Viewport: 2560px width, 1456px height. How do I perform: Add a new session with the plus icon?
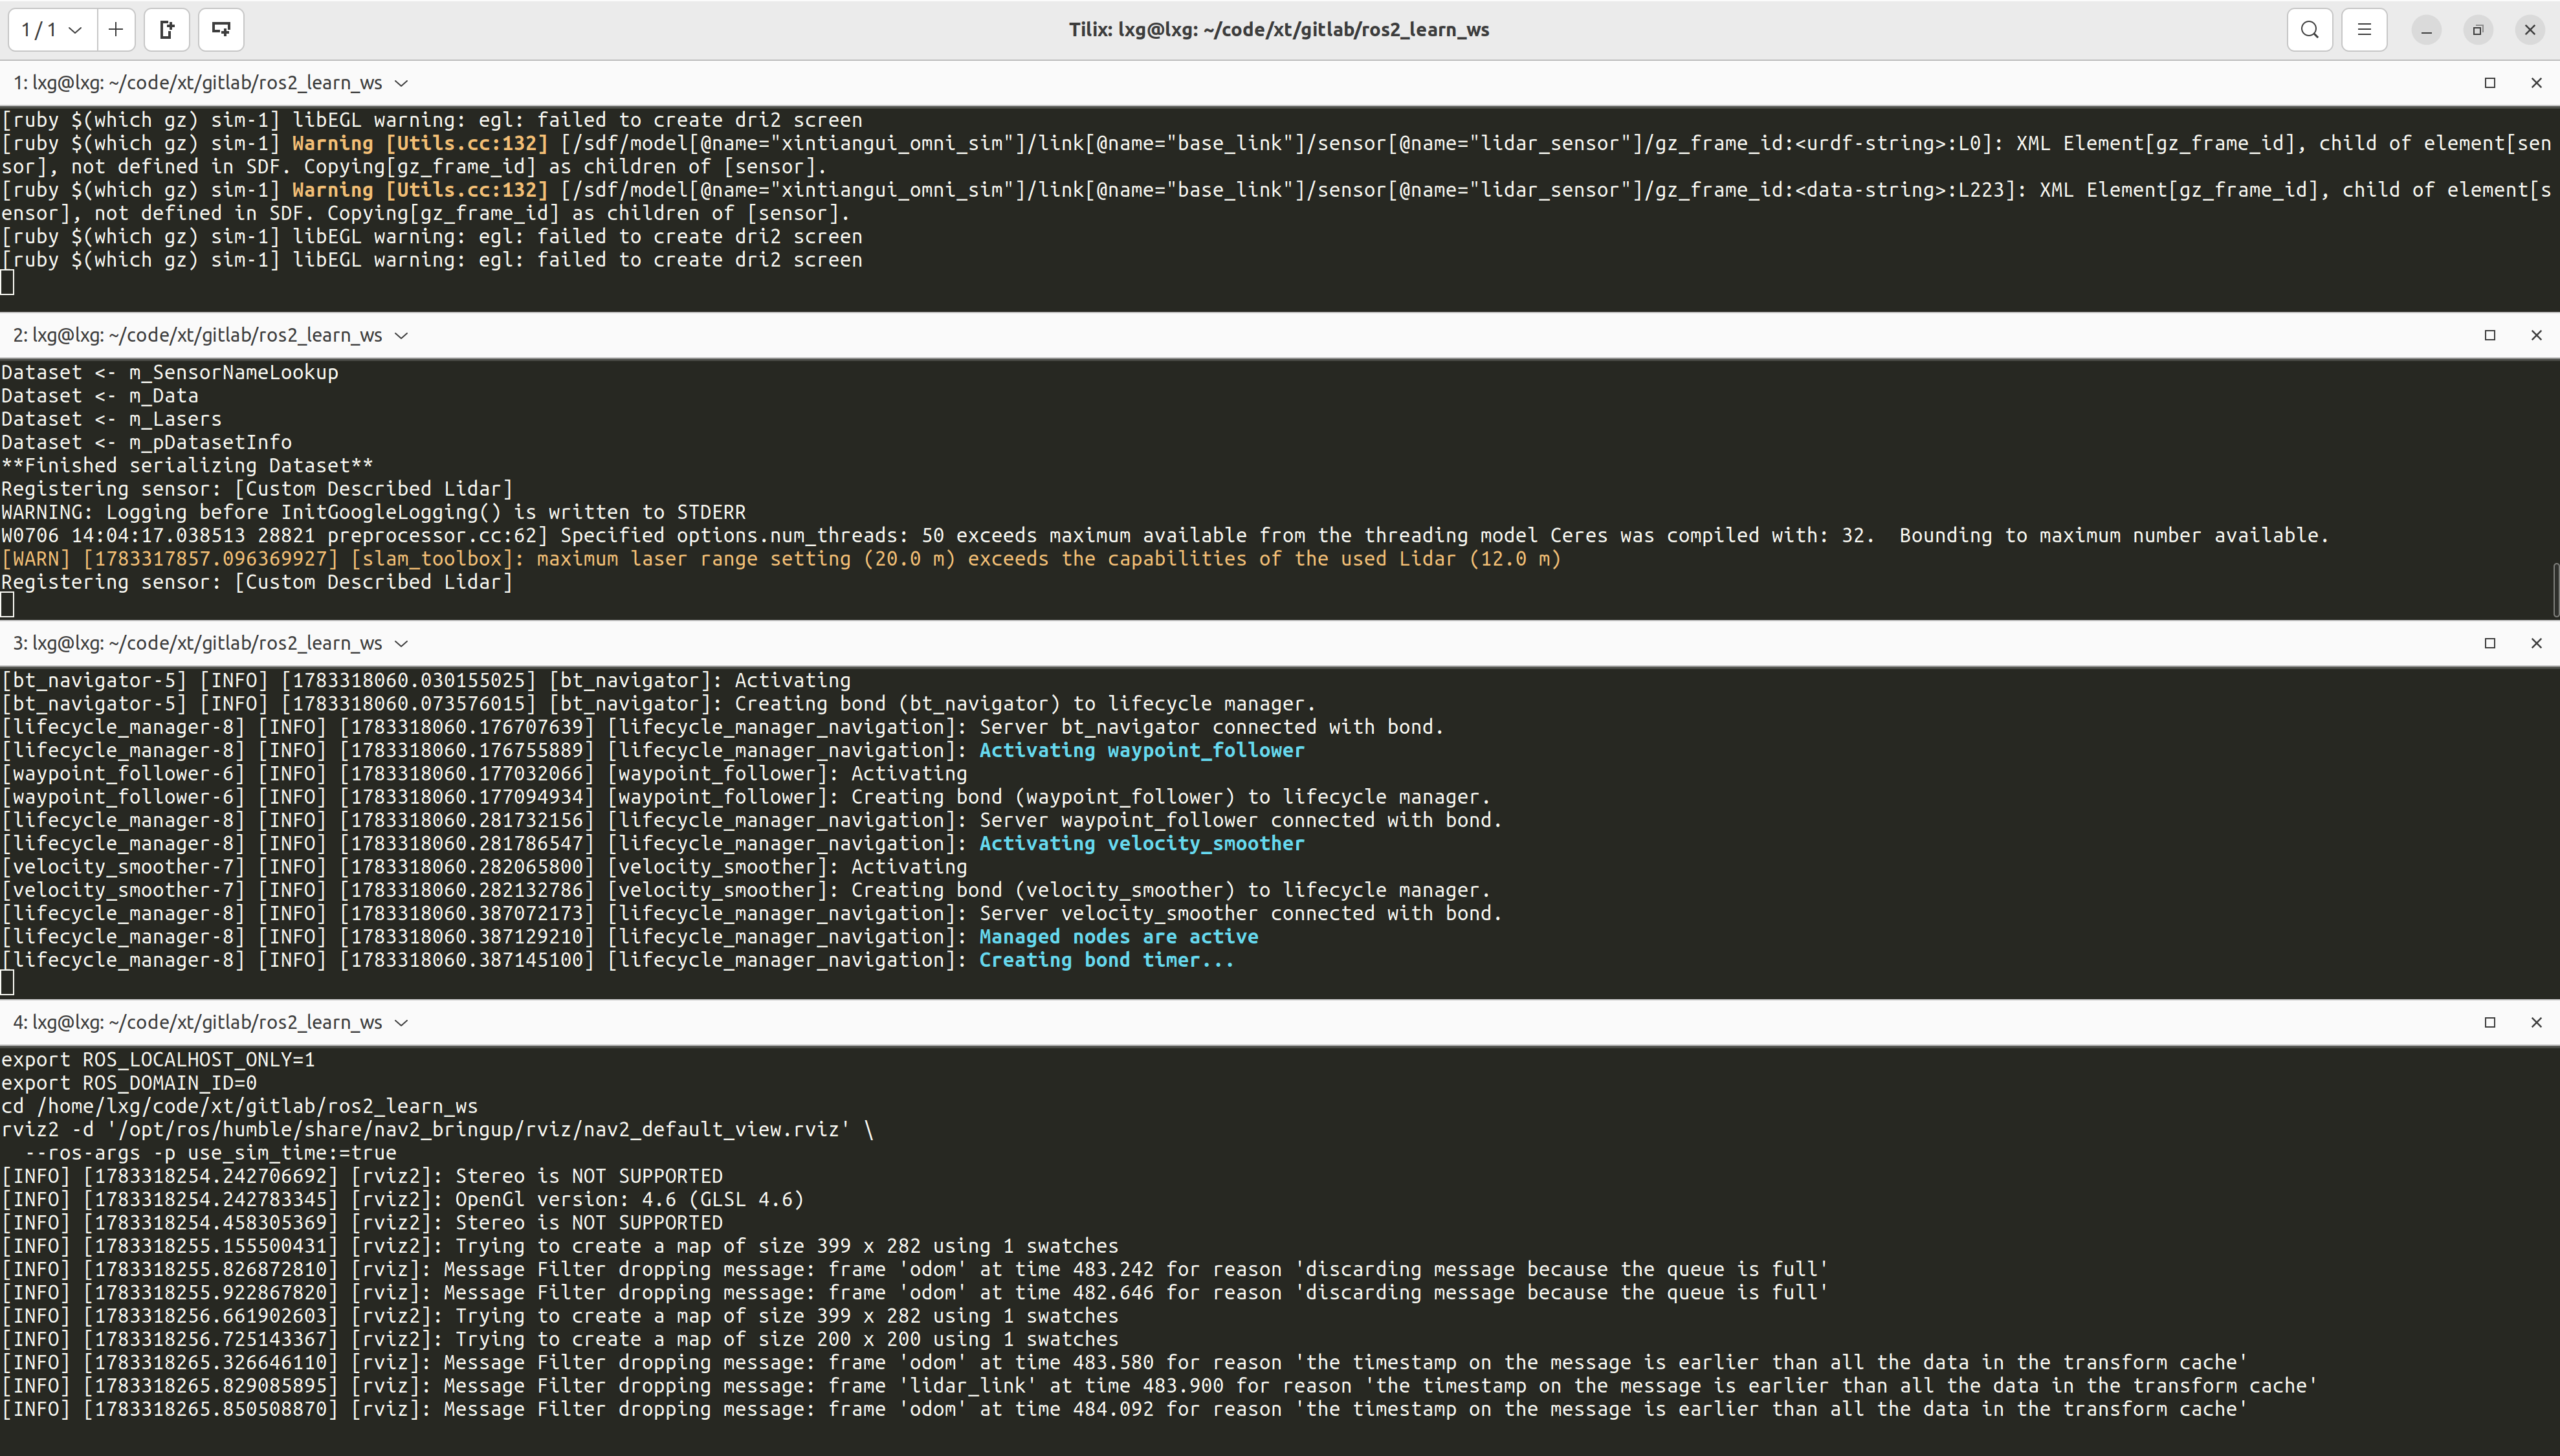(116, 30)
